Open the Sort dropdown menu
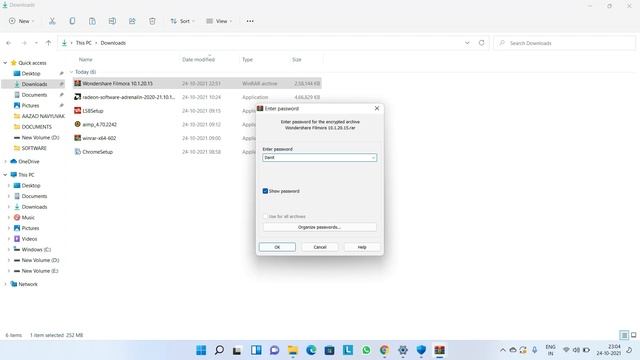 (182, 21)
